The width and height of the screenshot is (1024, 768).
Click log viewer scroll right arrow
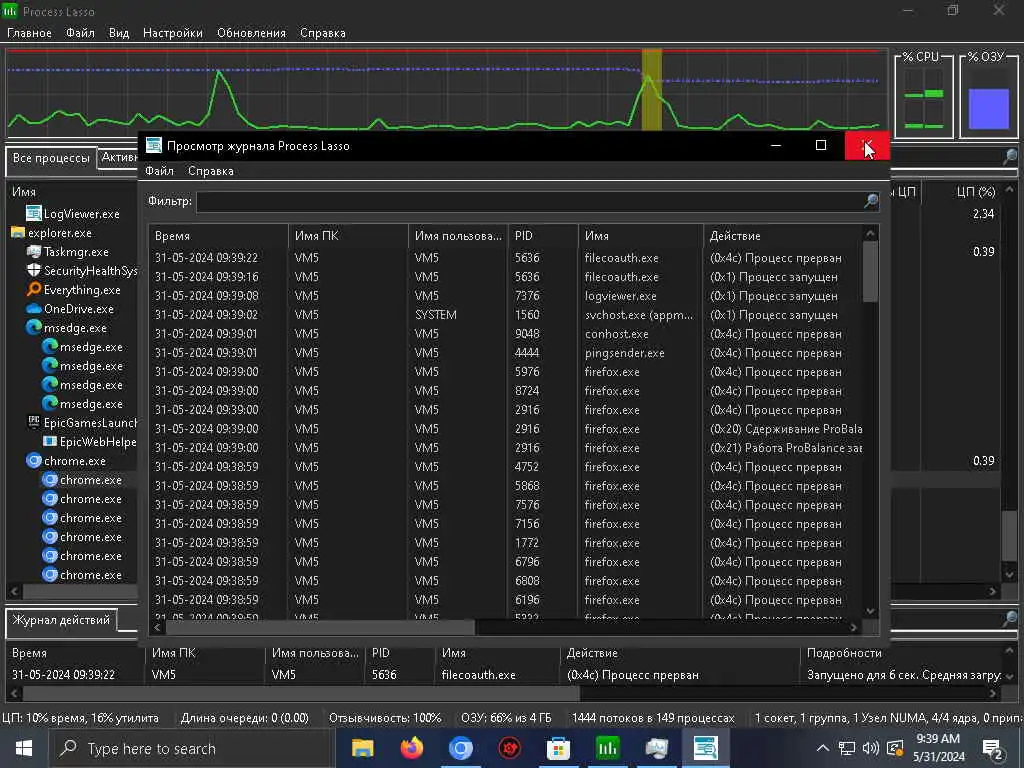point(854,628)
